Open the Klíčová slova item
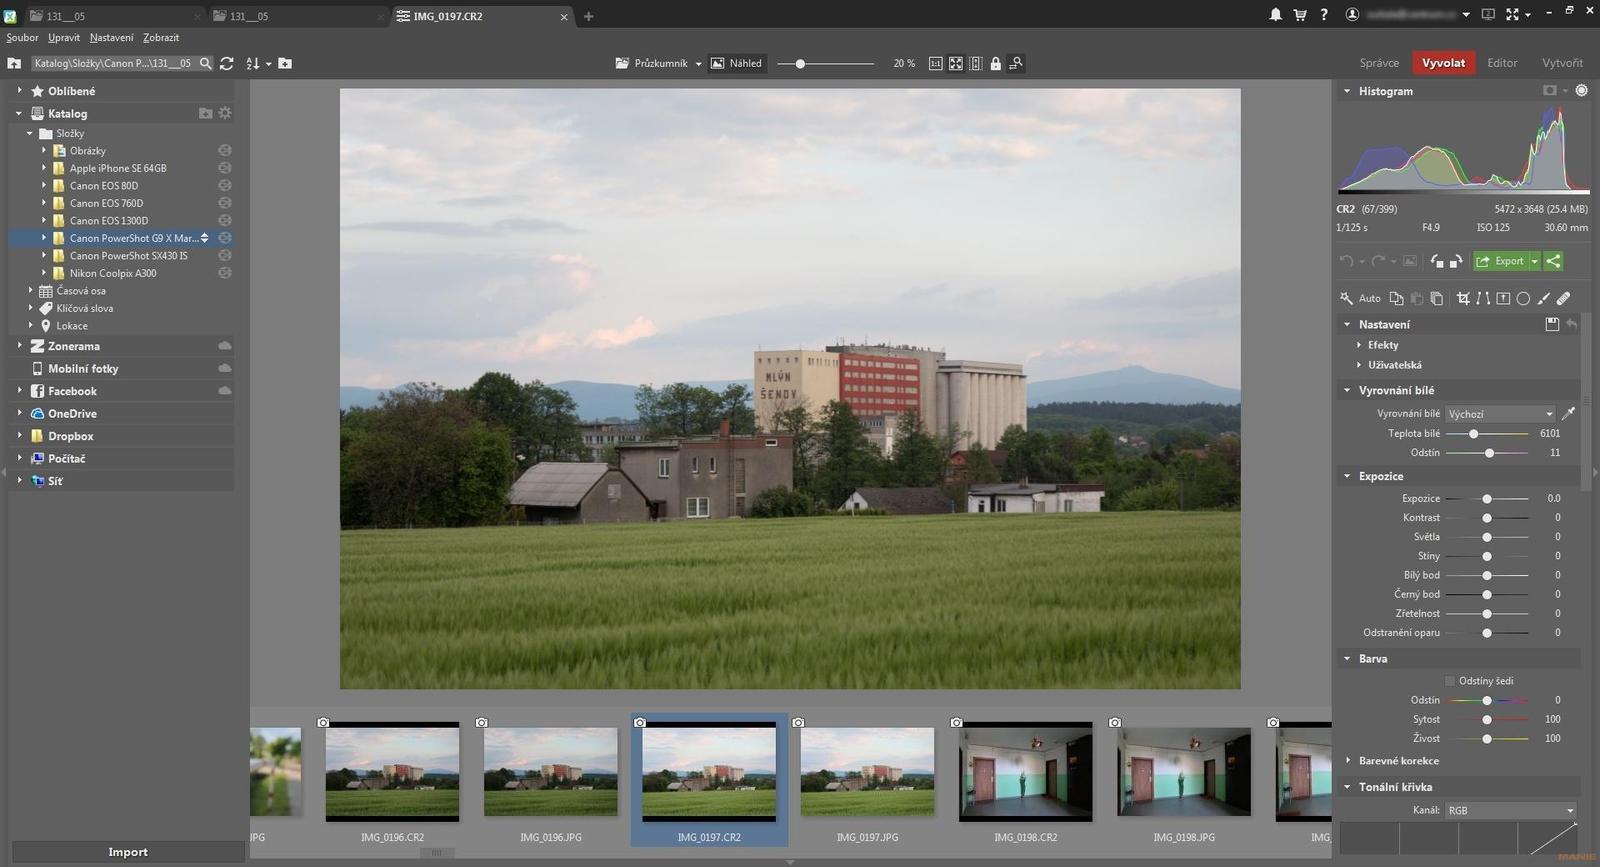This screenshot has width=1600, height=867. 85,308
